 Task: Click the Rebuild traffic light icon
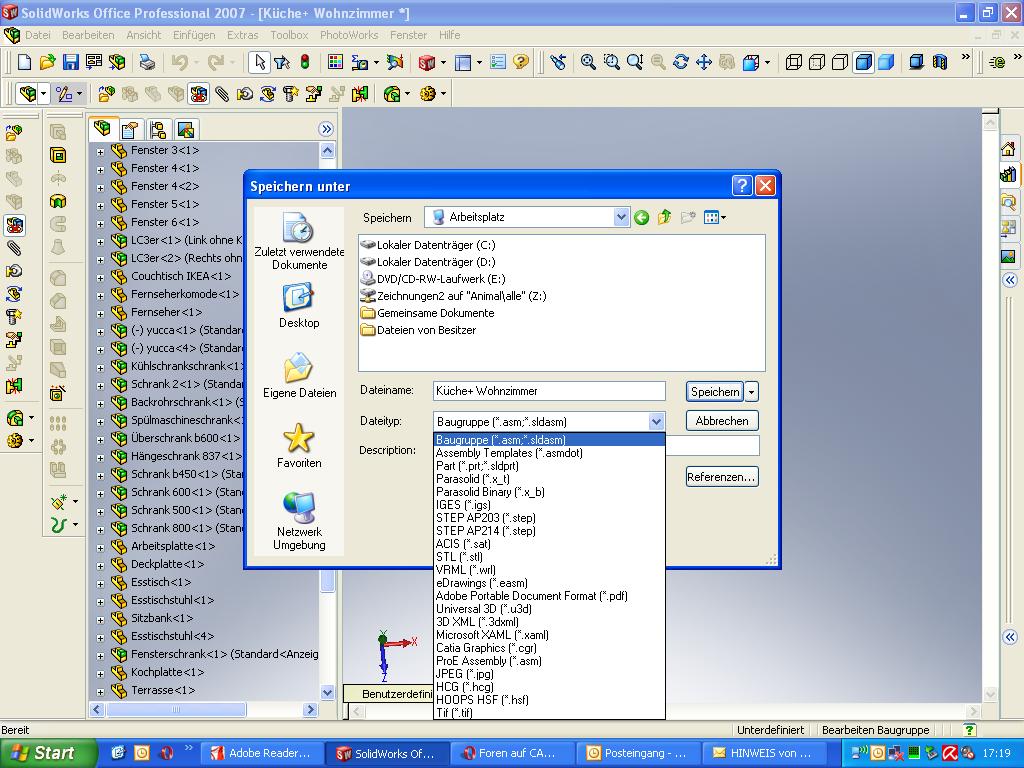click(x=305, y=62)
